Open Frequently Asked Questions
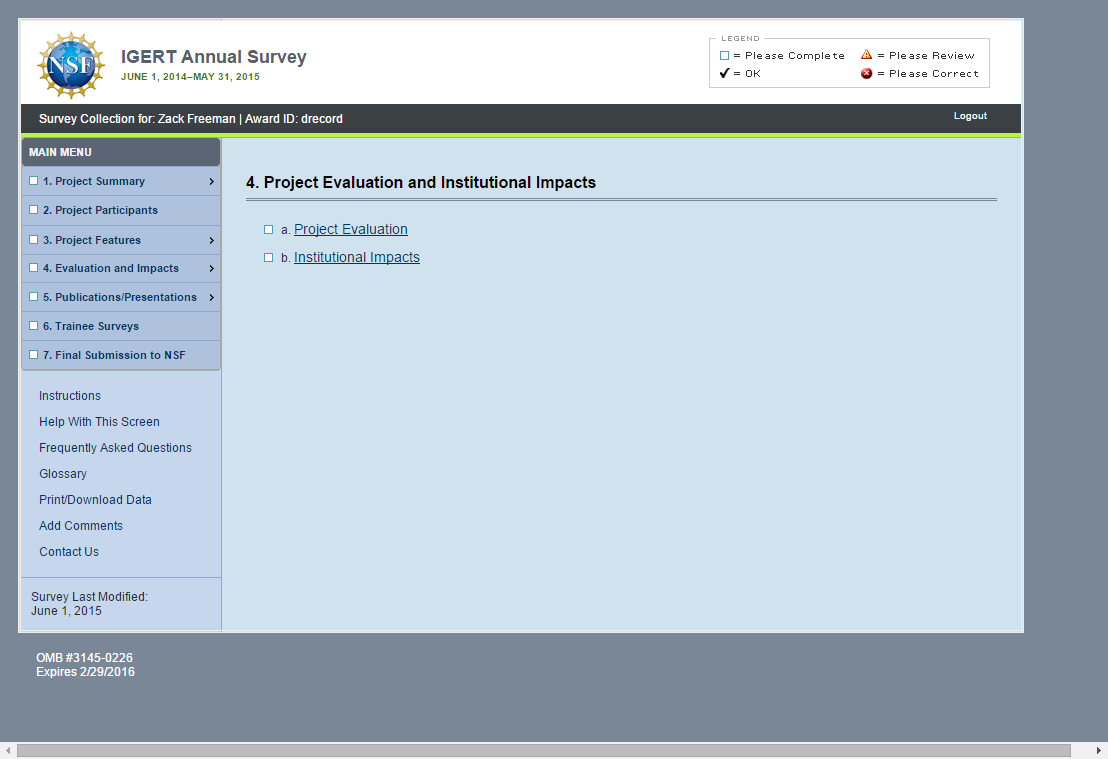The height and width of the screenshot is (759, 1108). click(115, 448)
